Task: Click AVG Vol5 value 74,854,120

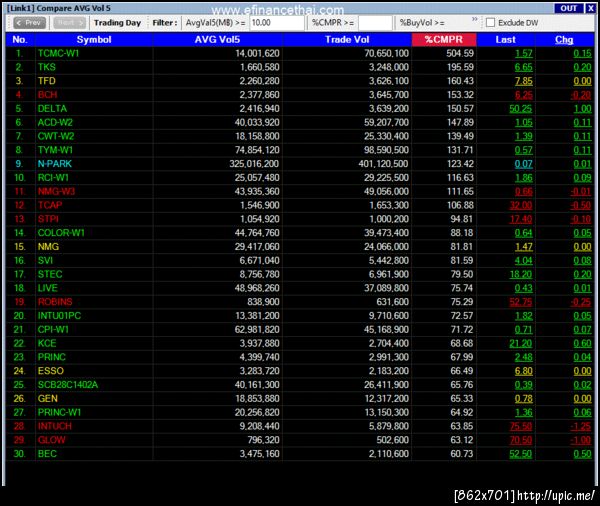Action: [x=257, y=150]
